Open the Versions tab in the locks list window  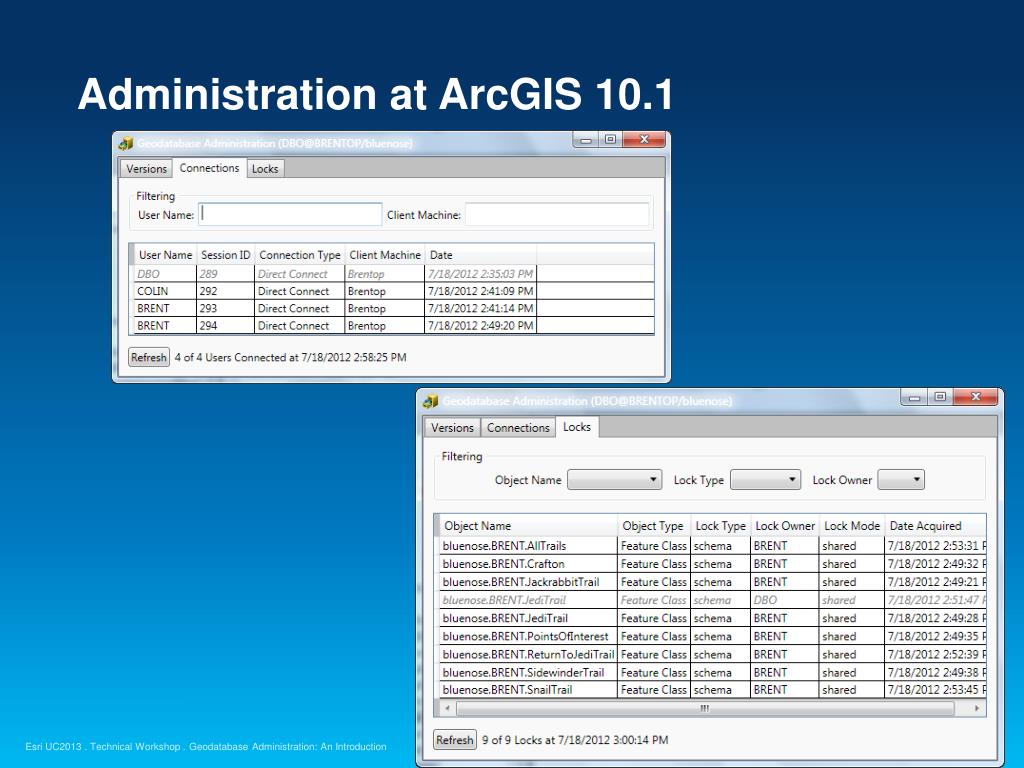pos(453,428)
